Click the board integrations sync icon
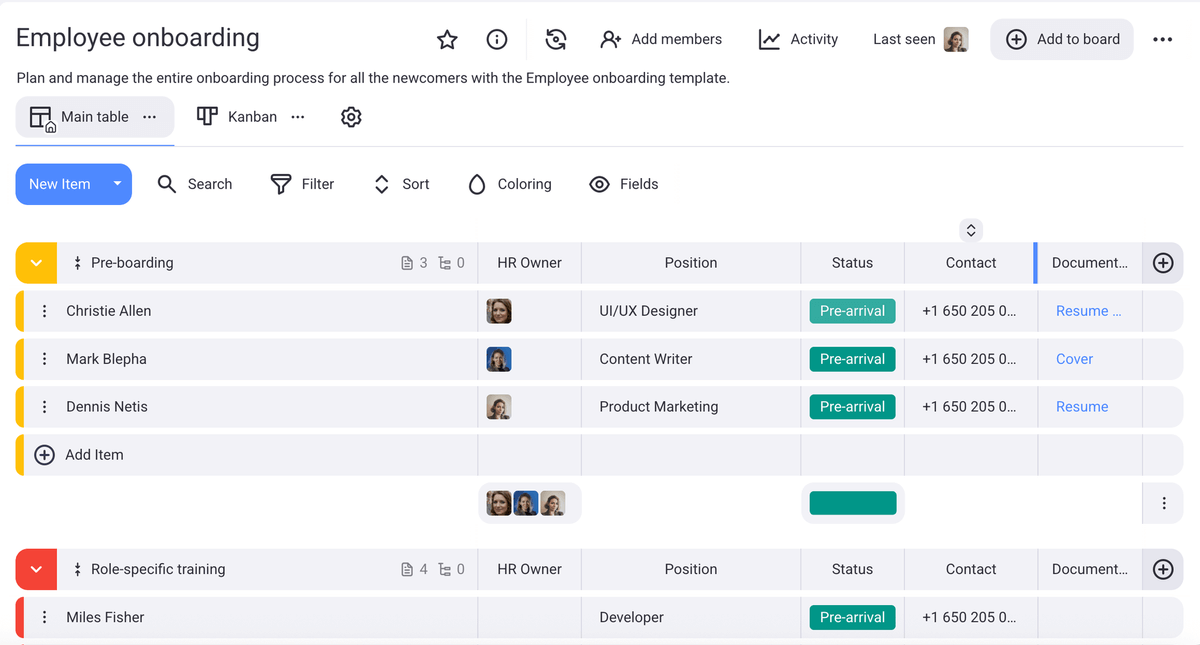The height and width of the screenshot is (645, 1200). click(x=556, y=40)
